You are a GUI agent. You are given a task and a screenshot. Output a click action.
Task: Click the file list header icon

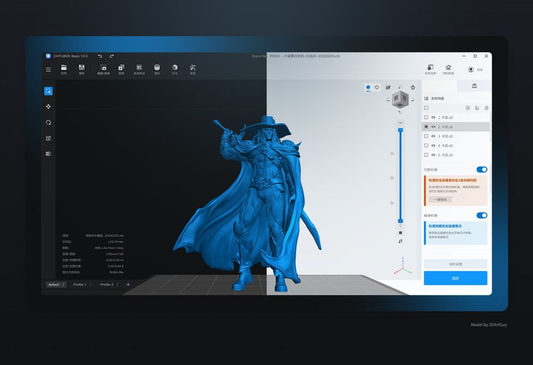tap(426, 99)
